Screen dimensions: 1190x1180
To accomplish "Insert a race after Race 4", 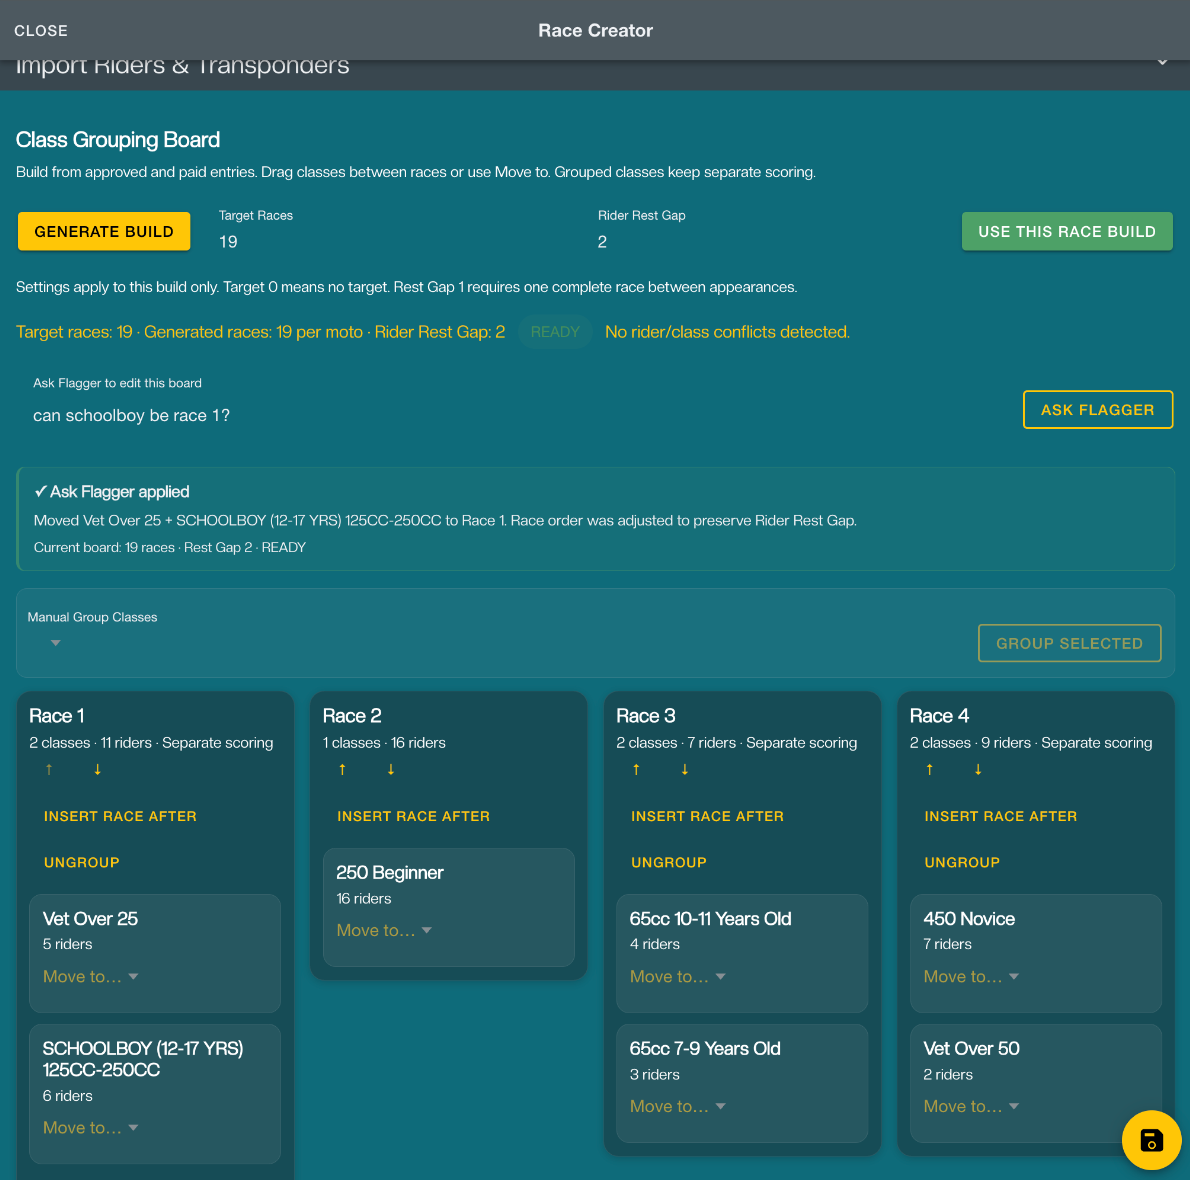I will click(1000, 817).
